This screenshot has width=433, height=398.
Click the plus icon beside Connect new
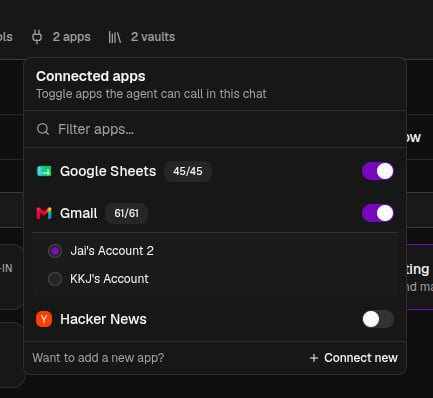point(314,358)
